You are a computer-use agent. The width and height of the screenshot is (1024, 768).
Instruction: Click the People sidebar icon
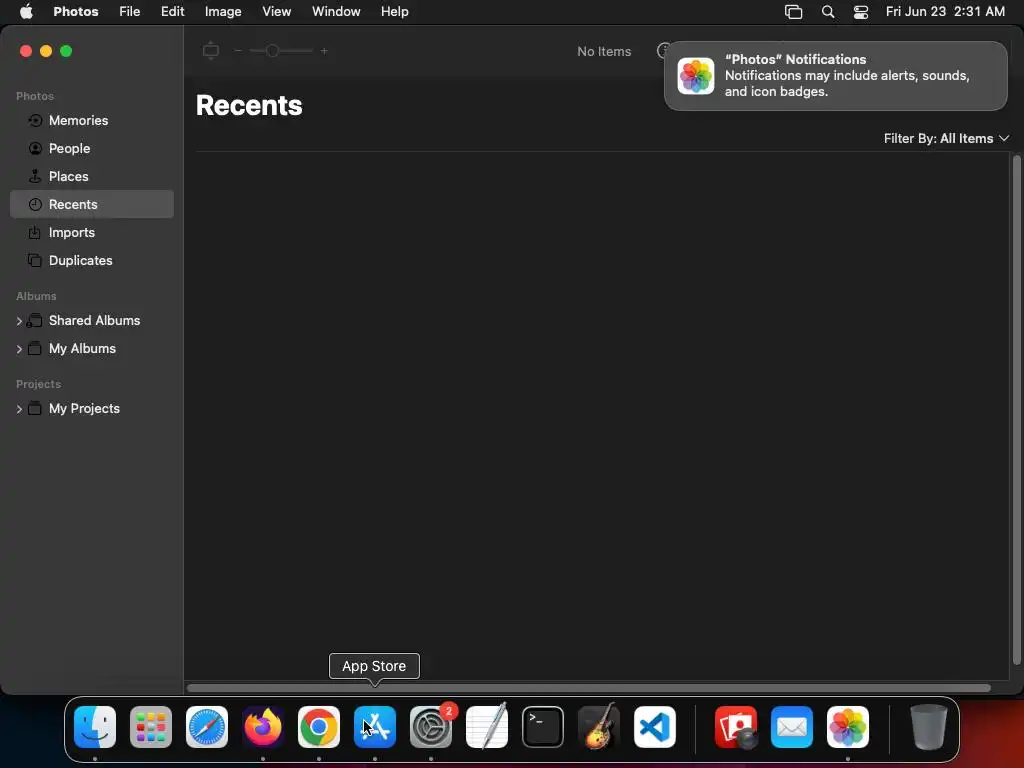point(35,149)
